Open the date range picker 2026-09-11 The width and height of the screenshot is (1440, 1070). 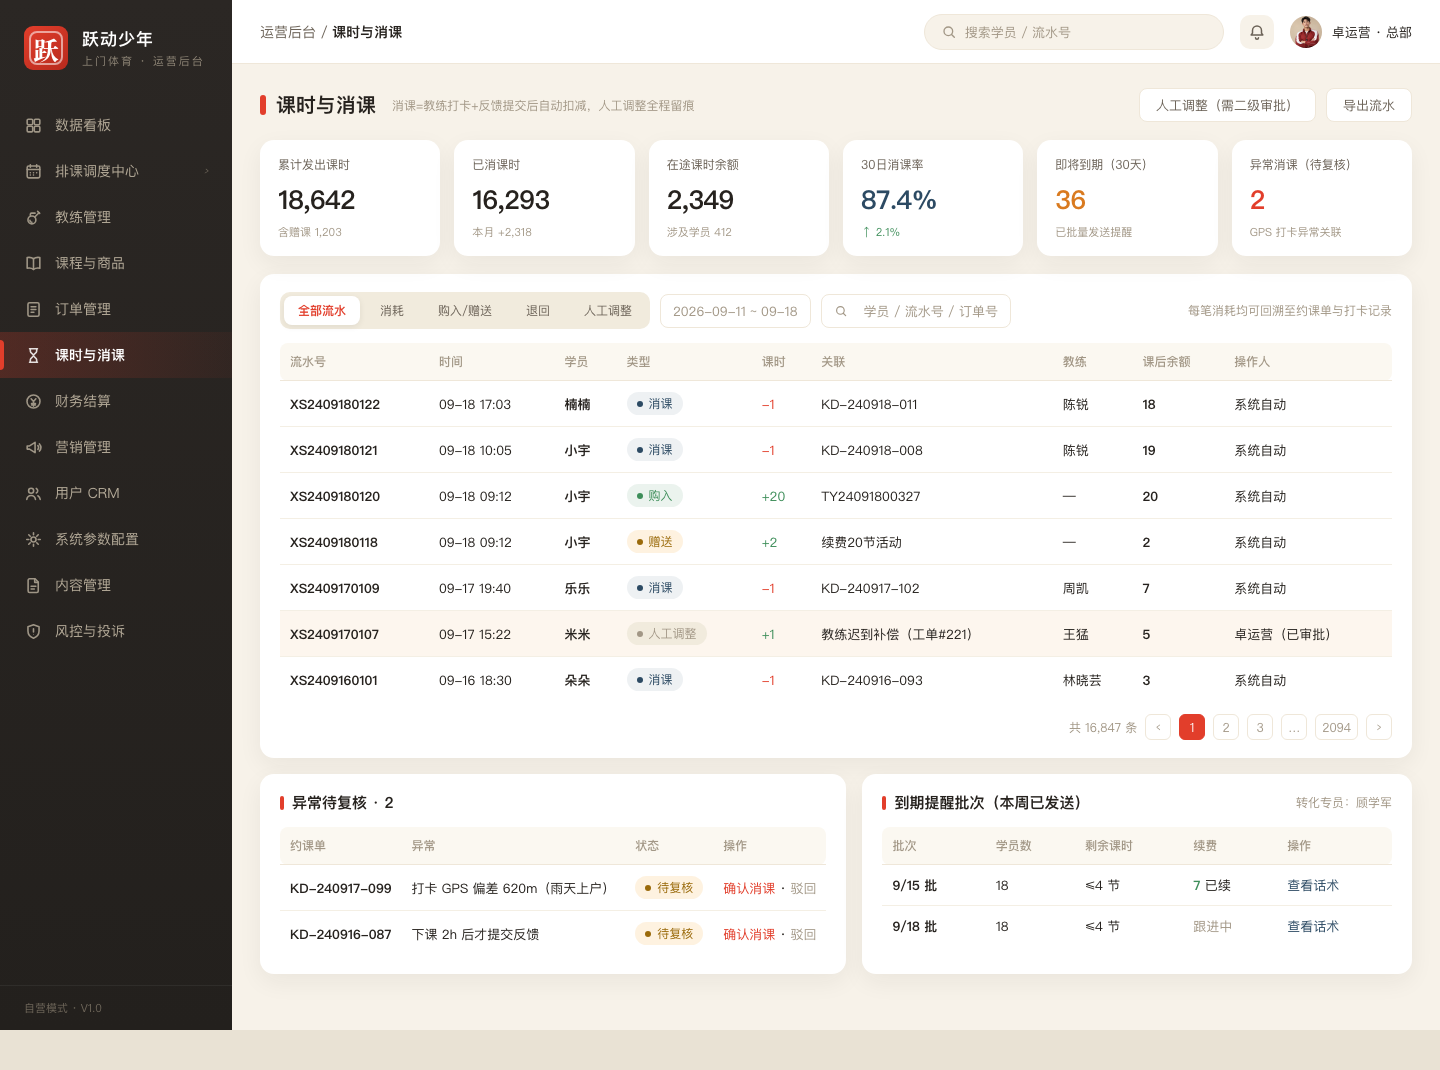tap(735, 311)
